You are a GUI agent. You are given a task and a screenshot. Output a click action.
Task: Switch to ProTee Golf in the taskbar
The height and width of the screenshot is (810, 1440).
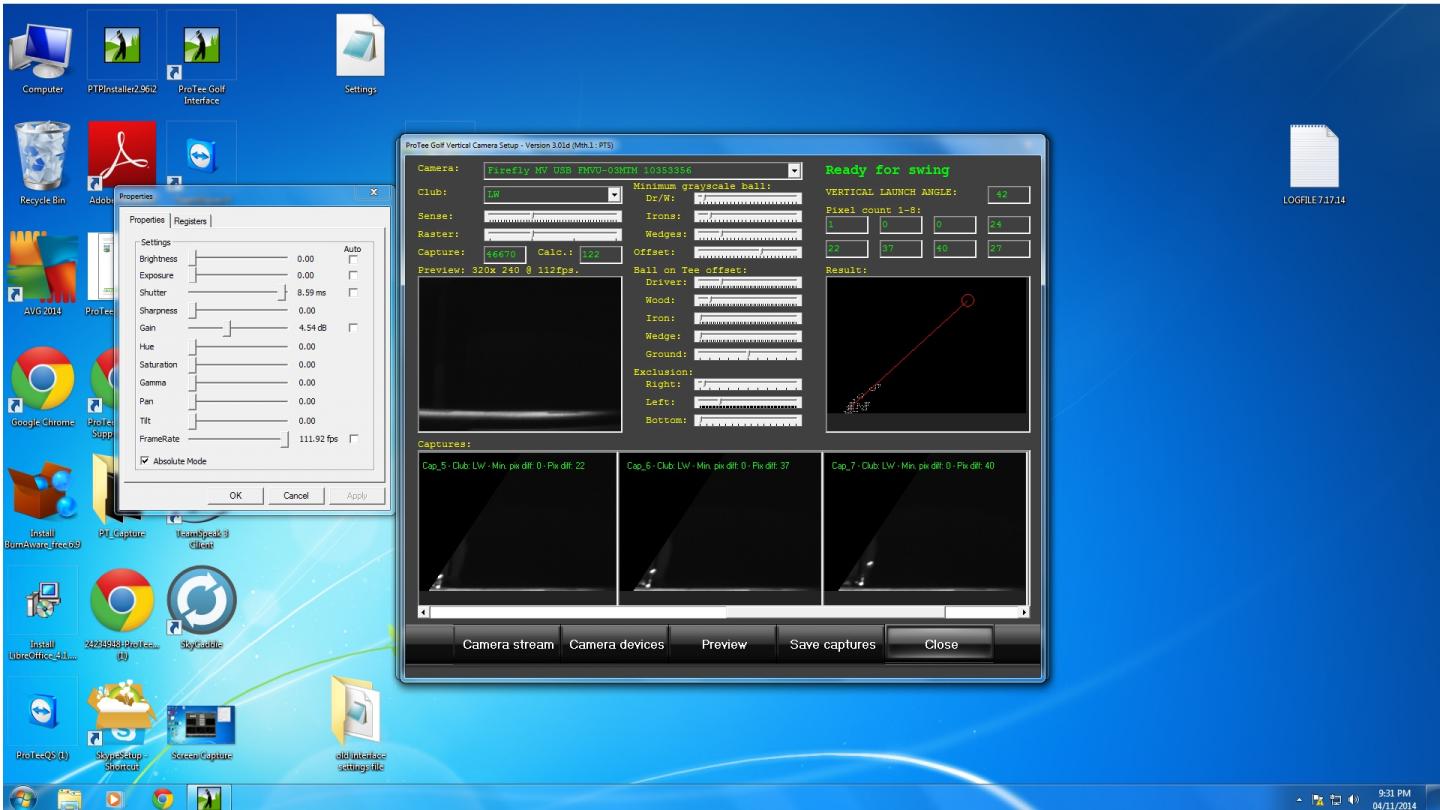(209, 797)
